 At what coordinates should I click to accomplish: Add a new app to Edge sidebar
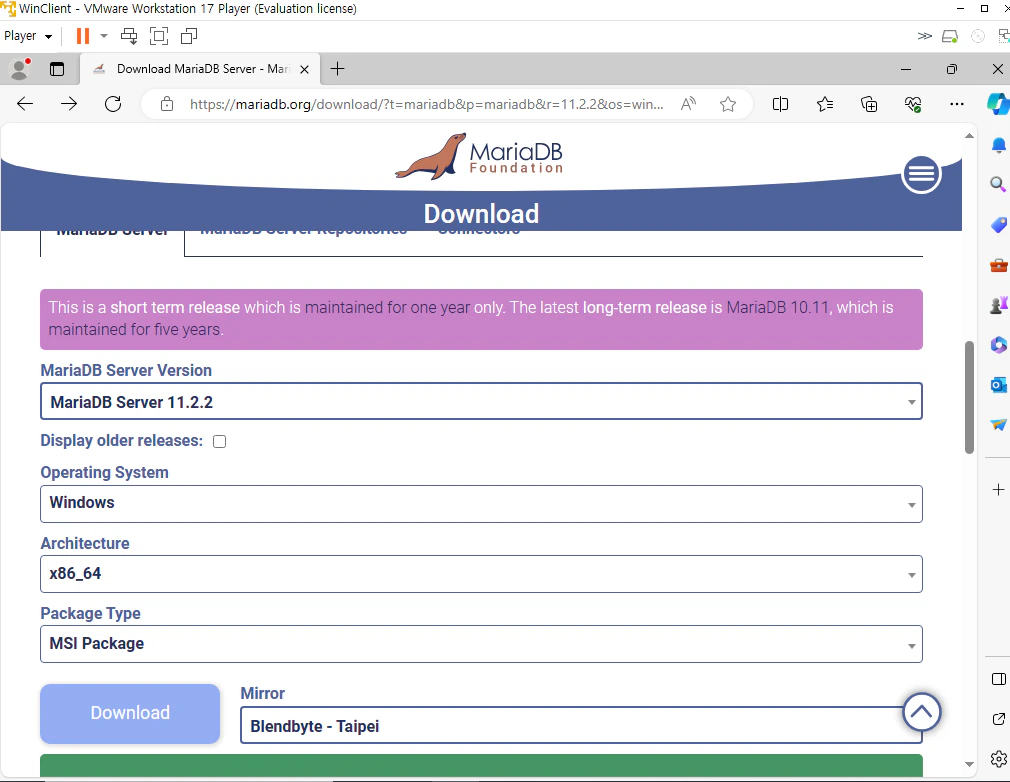point(998,490)
